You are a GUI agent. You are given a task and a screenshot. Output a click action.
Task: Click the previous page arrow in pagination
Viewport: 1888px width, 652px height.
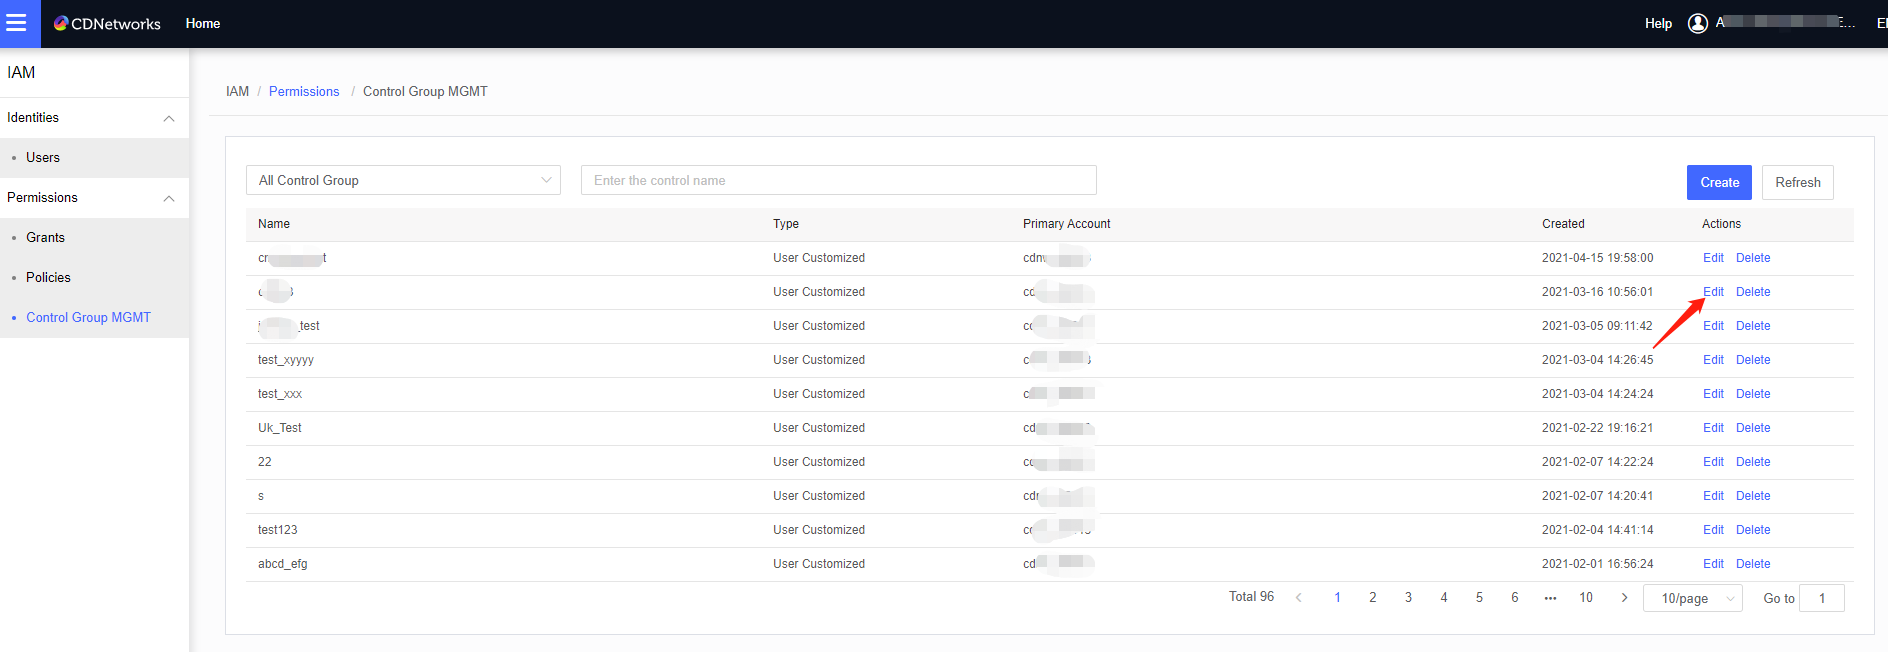pyautogui.click(x=1298, y=598)
